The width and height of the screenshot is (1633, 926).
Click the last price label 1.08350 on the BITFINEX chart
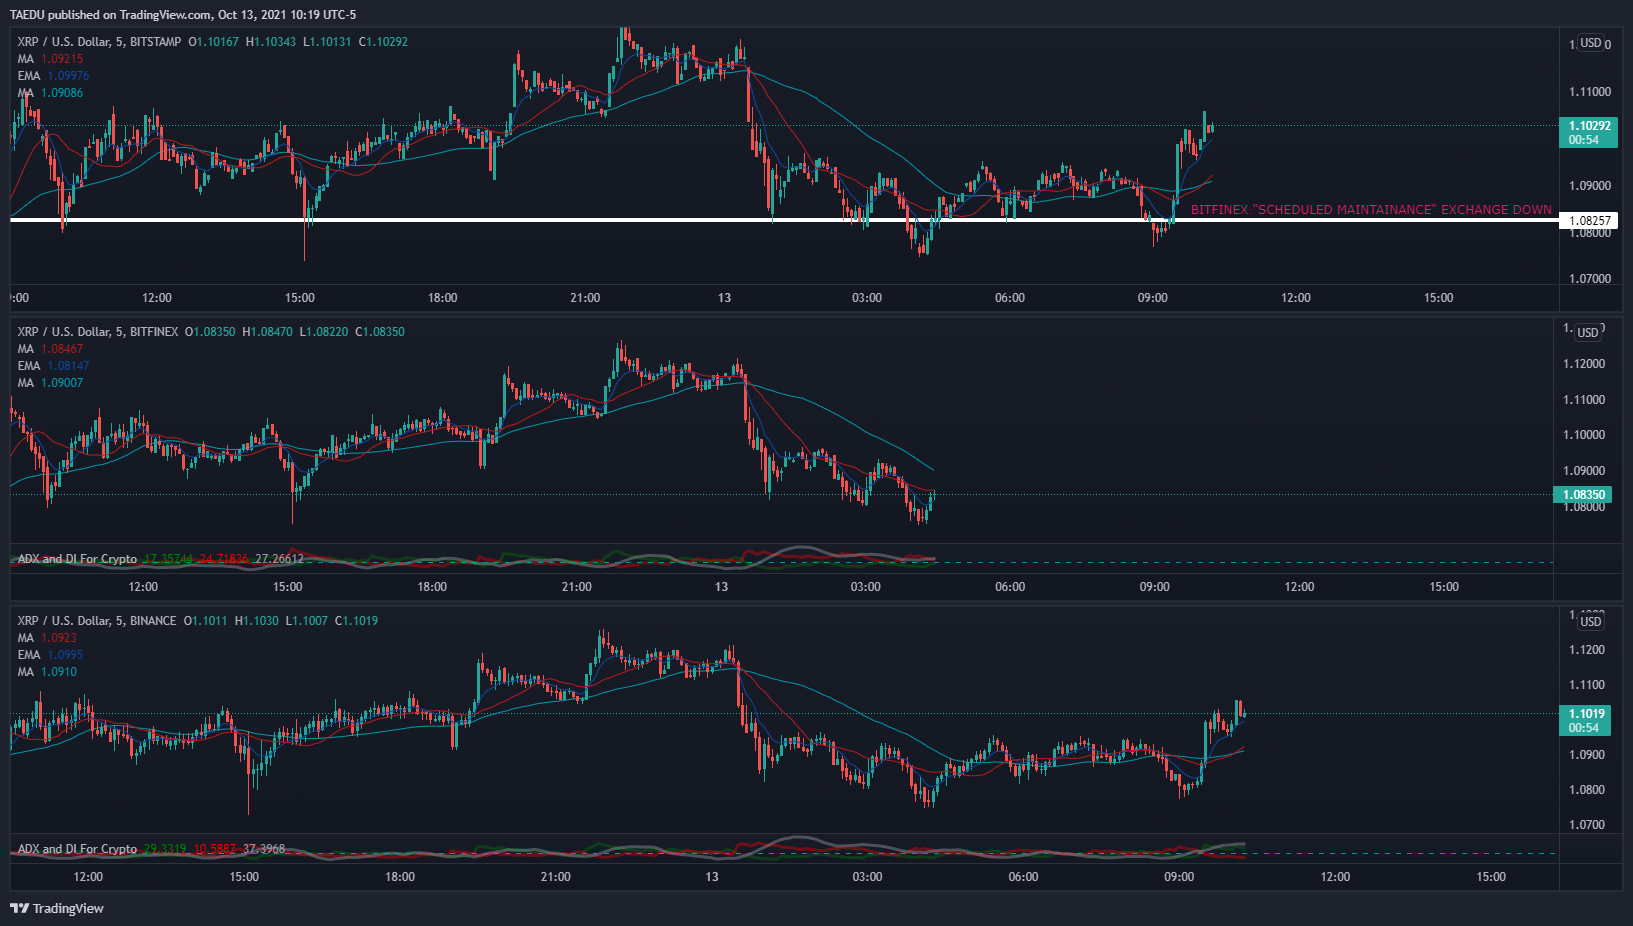tap(1582, 495)
